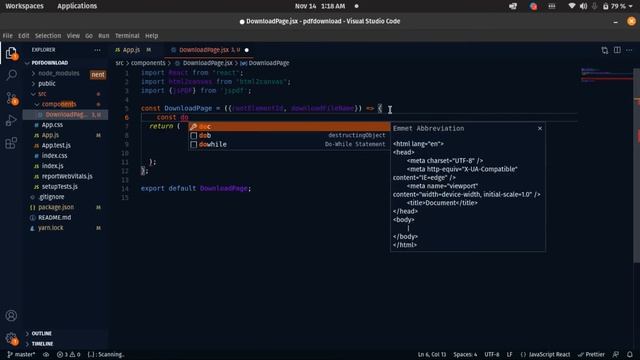Open the View menu

tap(73, 36)
